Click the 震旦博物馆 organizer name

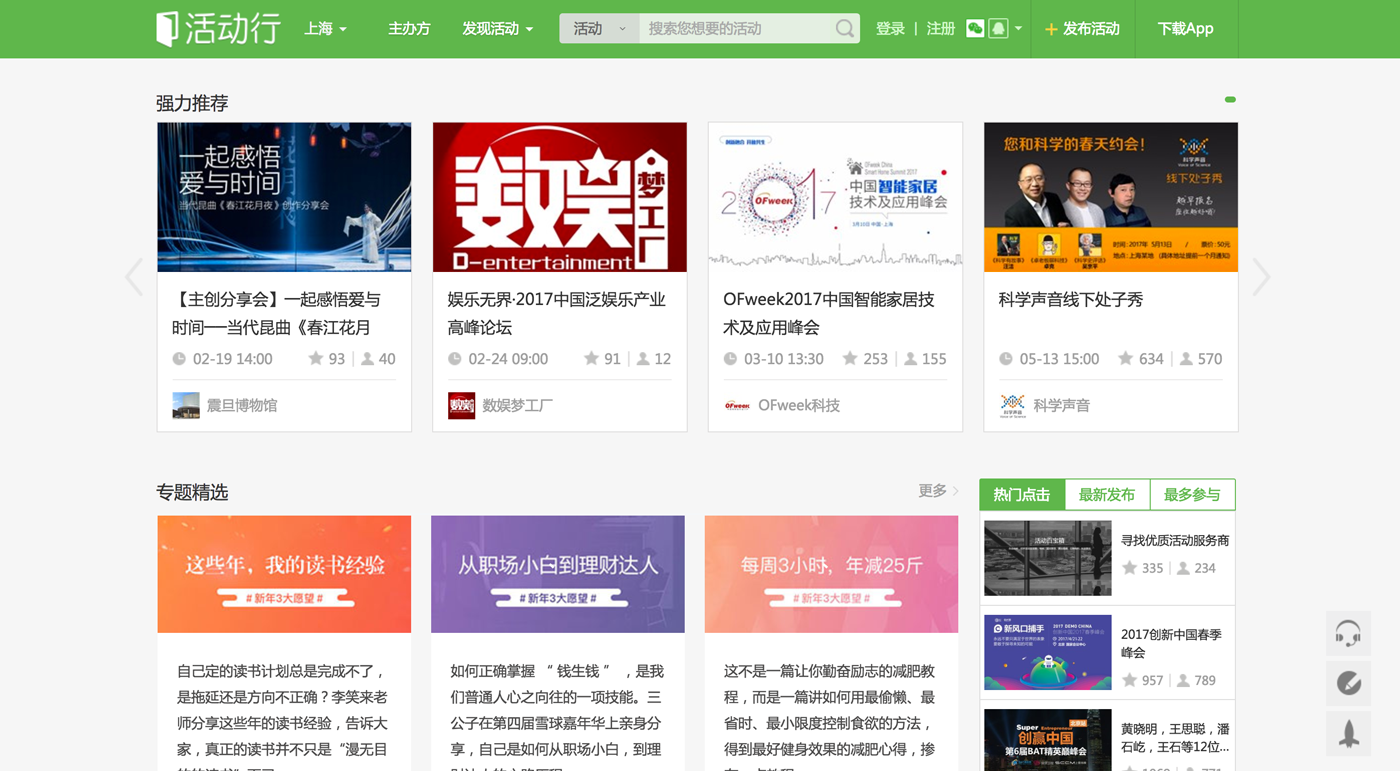pos(242,405)
